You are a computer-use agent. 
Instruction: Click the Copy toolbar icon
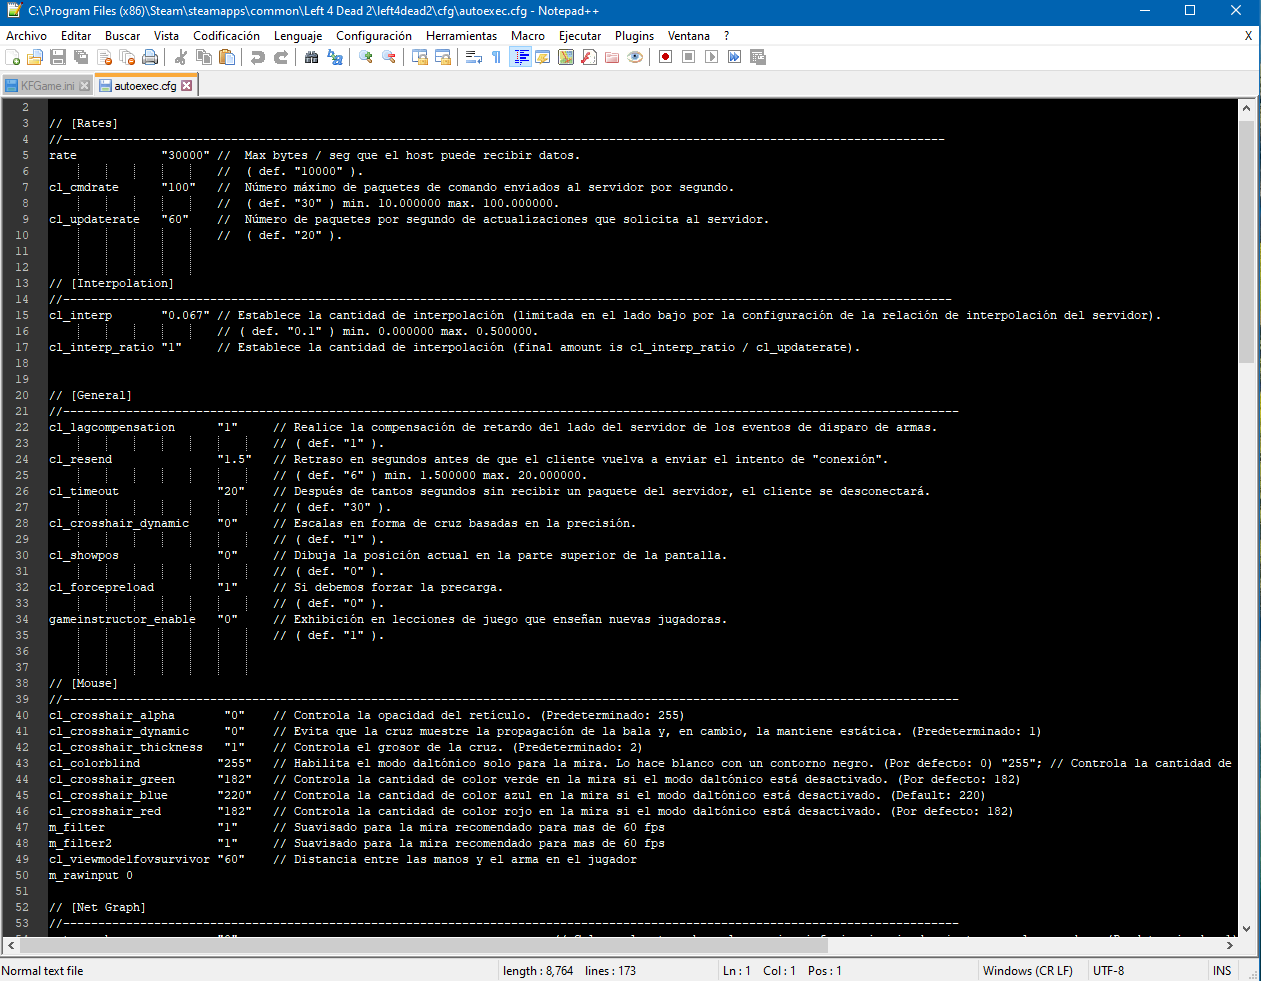click(x=204, y=57)
